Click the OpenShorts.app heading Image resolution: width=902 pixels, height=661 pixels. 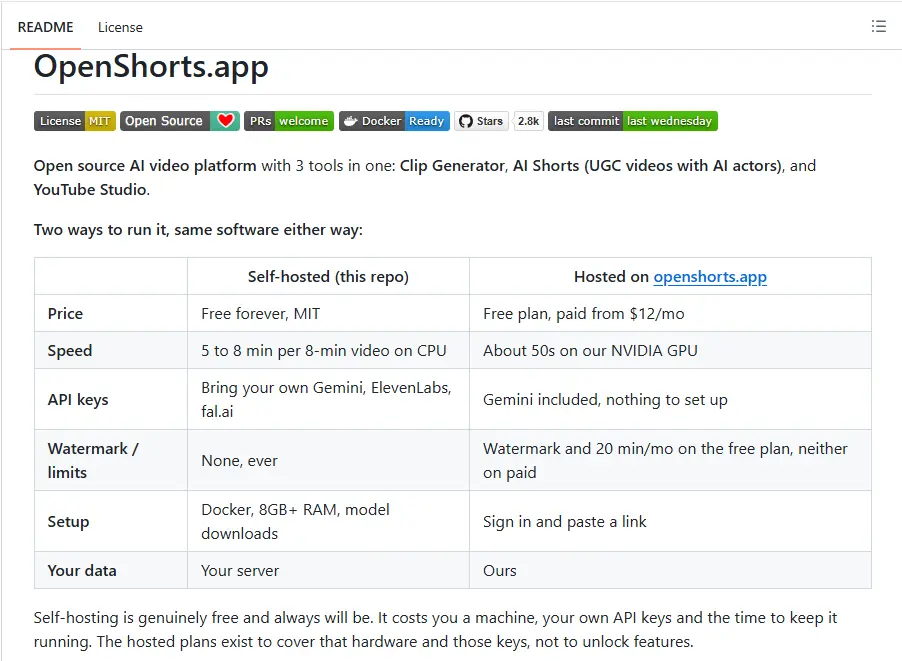pos(151,67)
